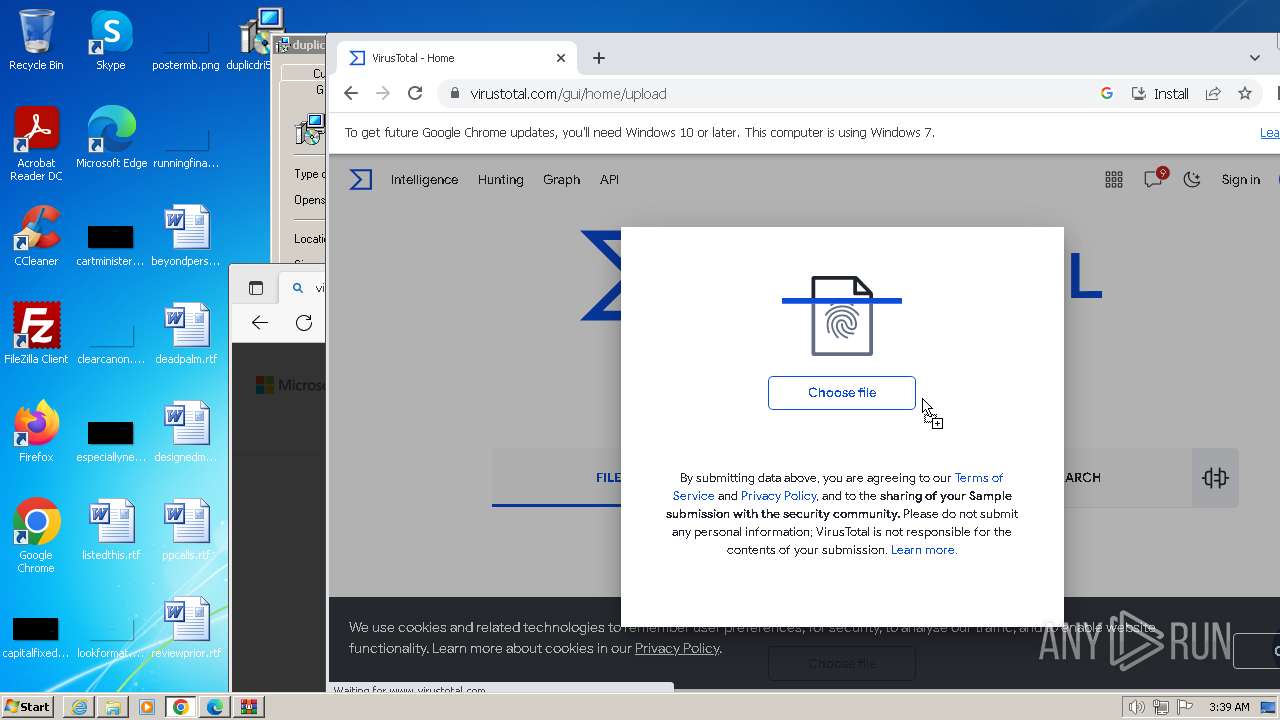The height and width of the screenshot is (720, 1280).
Task: Open the apps grid icon
Action: point(1114,180)
